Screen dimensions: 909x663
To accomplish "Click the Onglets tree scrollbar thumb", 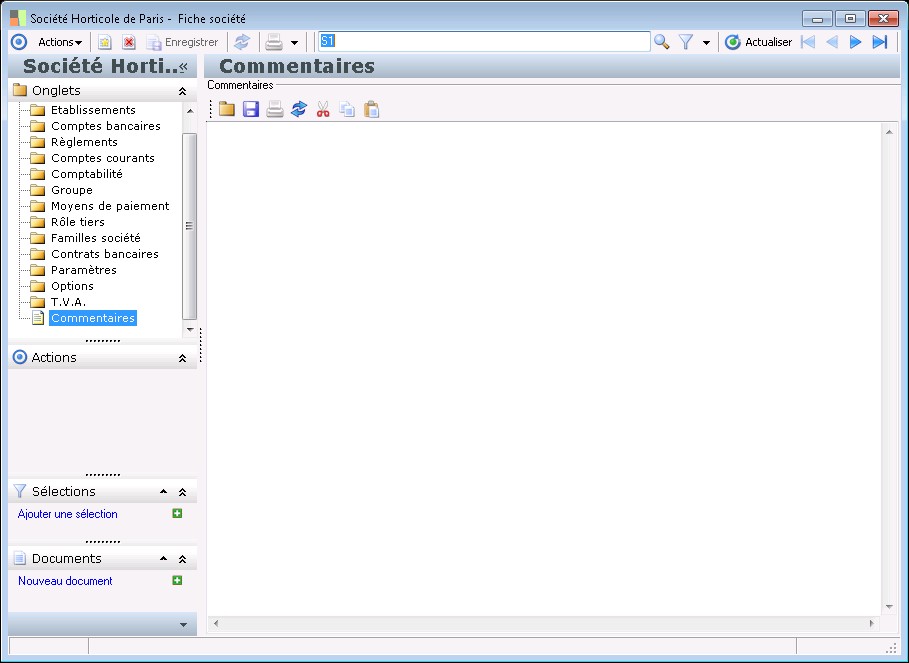I will pyautogui.click(x=190, y=226).
